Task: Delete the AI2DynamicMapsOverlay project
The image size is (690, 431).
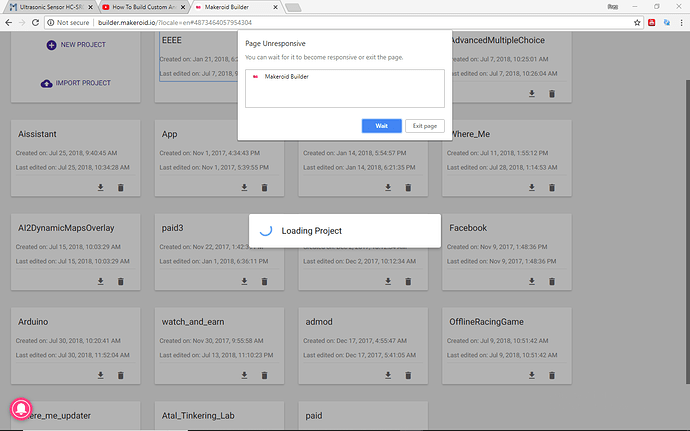Action: click(x=121, y=281)
